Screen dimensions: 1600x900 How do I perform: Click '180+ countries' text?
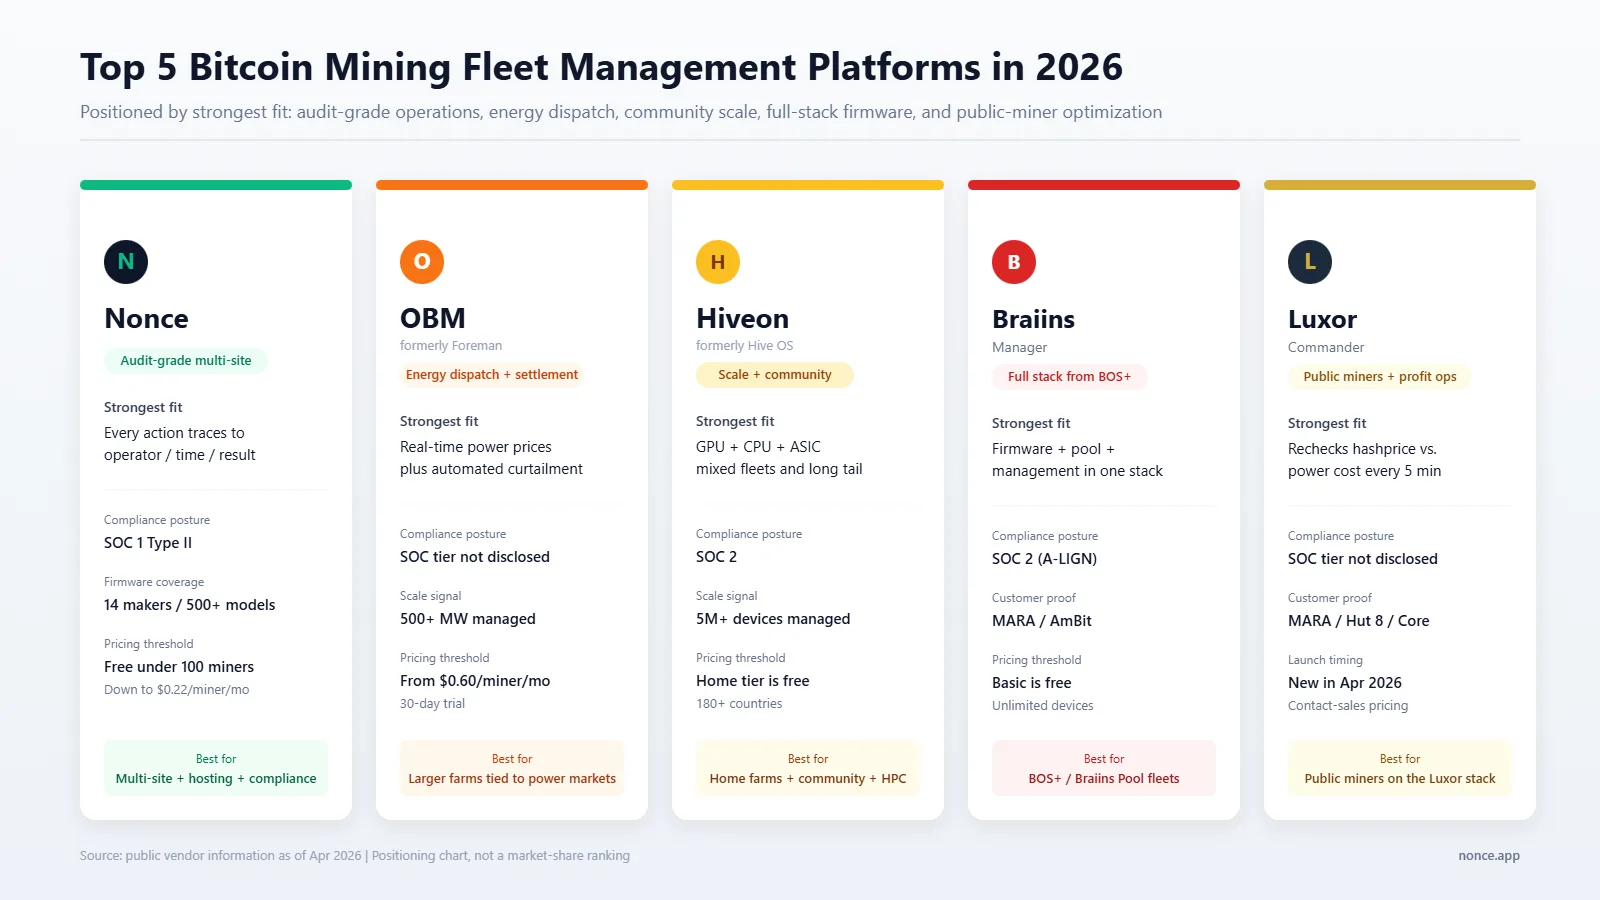(739, 704)
